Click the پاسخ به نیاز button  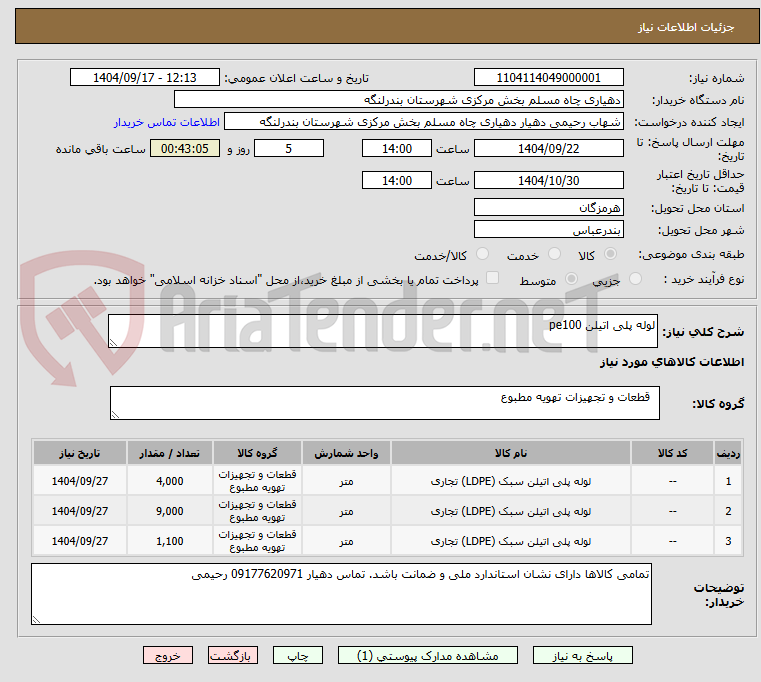point(582,655)
